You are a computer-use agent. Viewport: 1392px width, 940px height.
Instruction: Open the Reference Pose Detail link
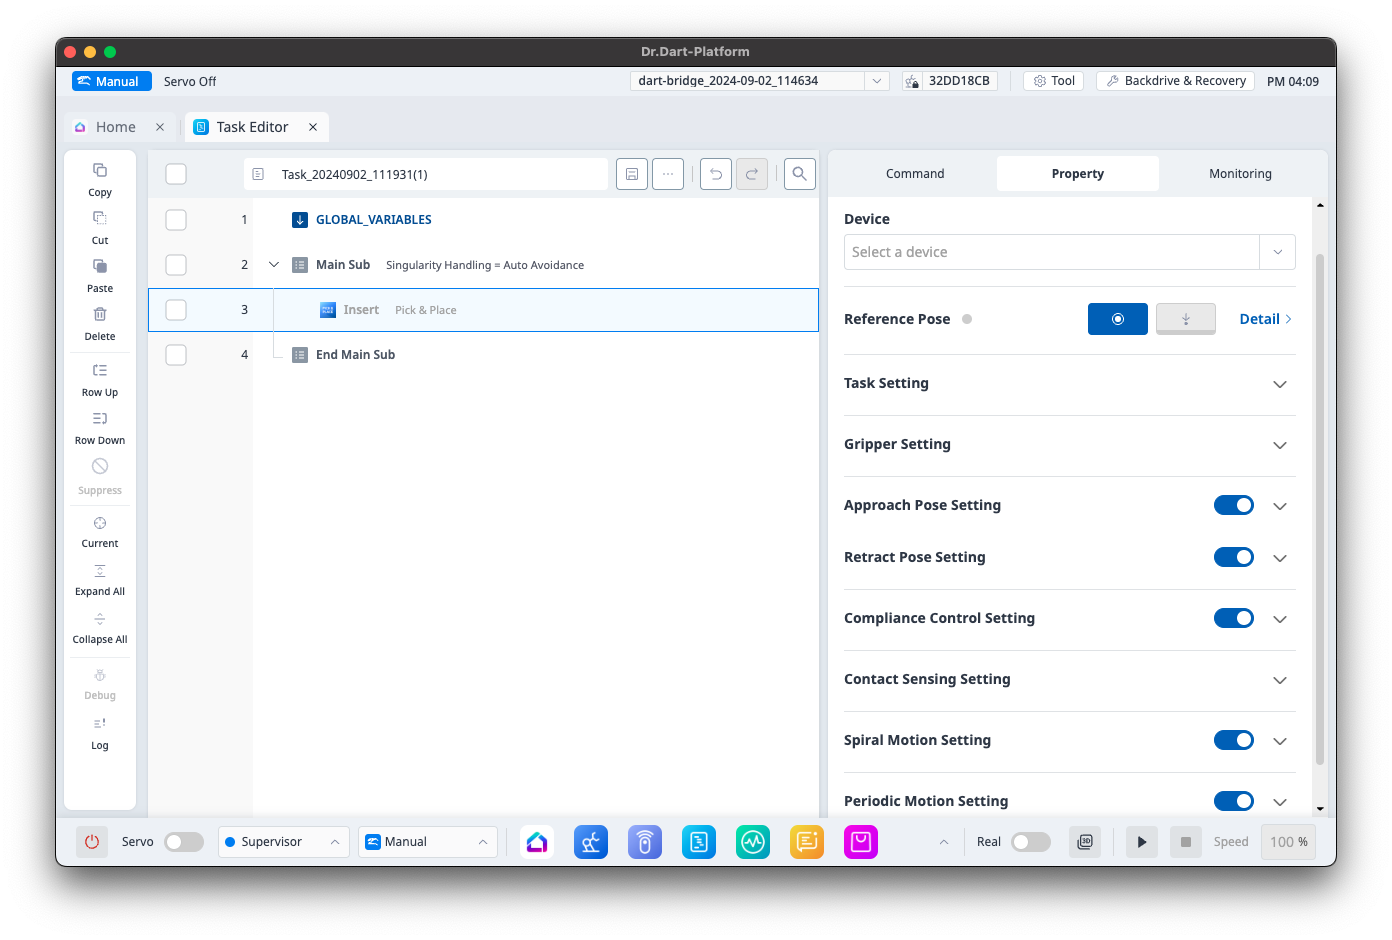pyautogui.click(x=1265, y=319)
